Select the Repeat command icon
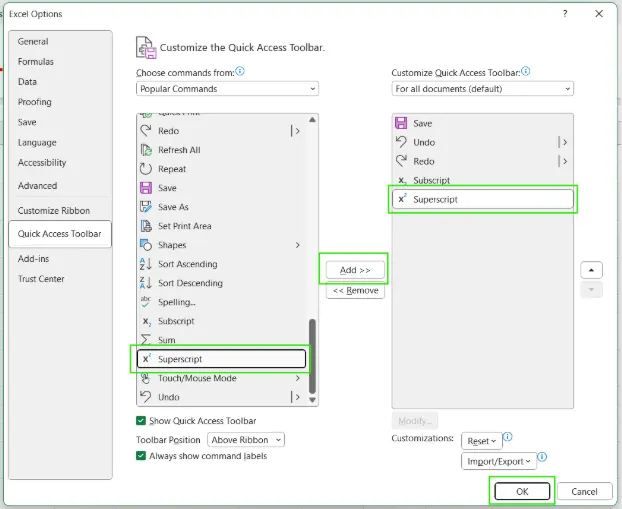This screenshot has width=622, height=509. click(x=146, y=169)
